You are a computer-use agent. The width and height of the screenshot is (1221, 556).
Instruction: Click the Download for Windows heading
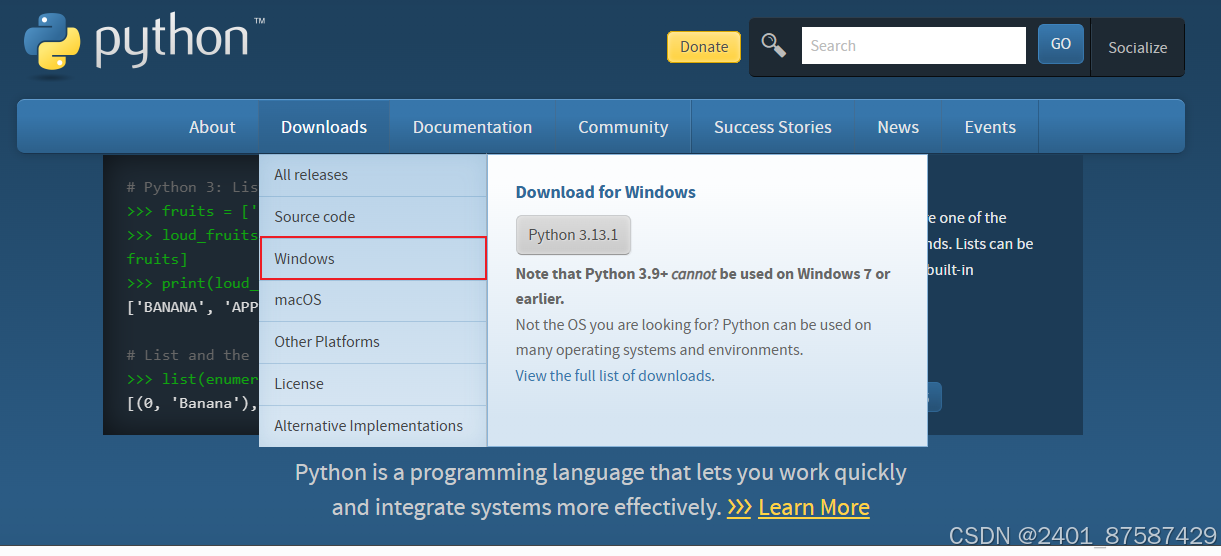point(606,192)
